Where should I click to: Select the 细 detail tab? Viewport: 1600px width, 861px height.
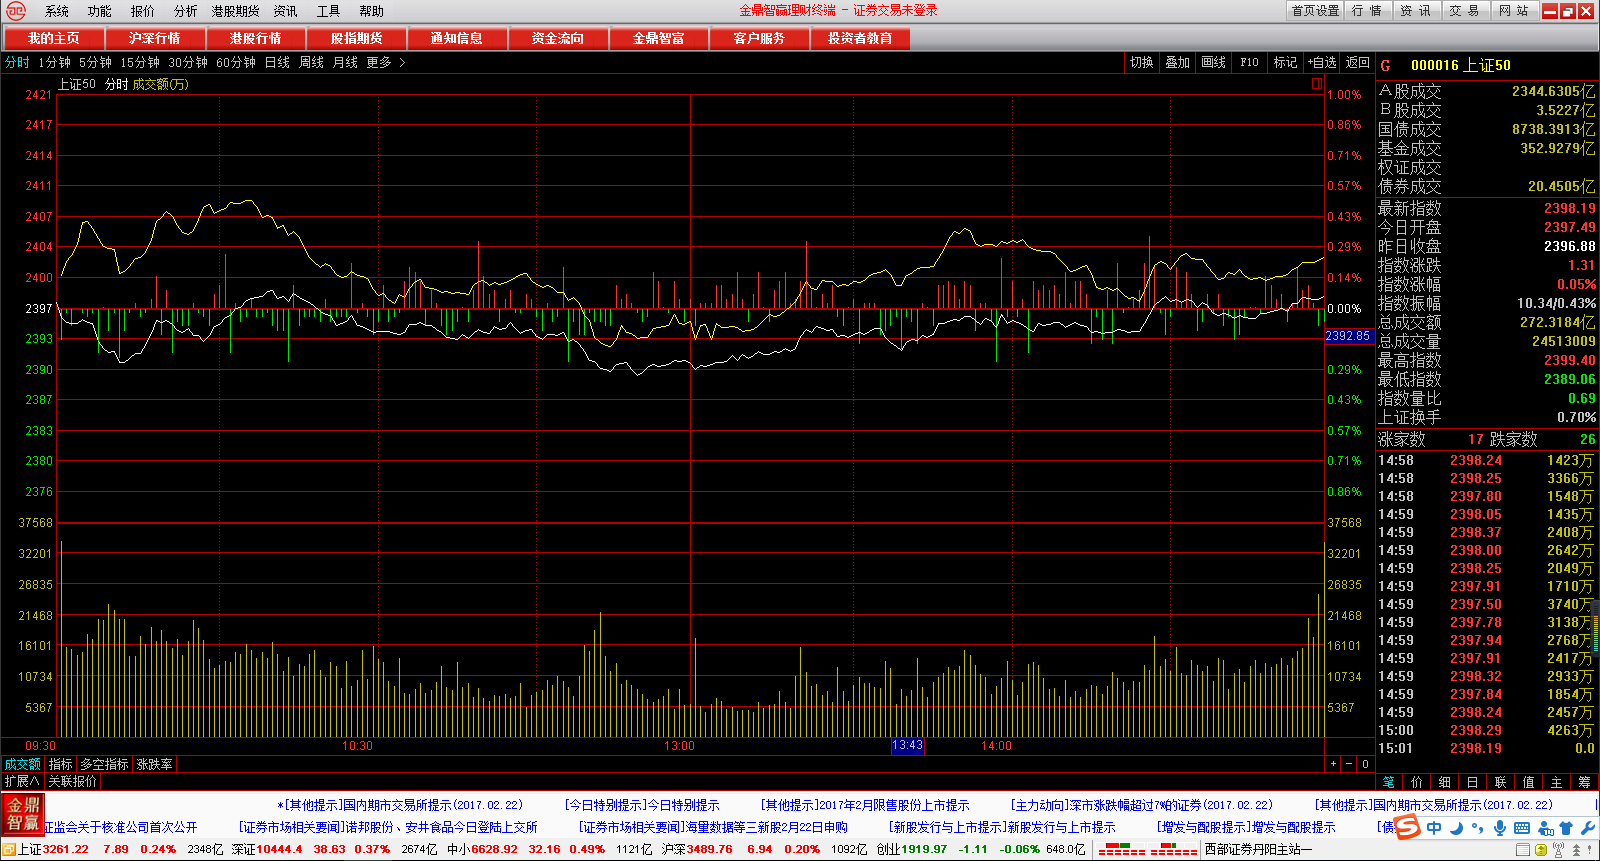tap(1445, 782)
